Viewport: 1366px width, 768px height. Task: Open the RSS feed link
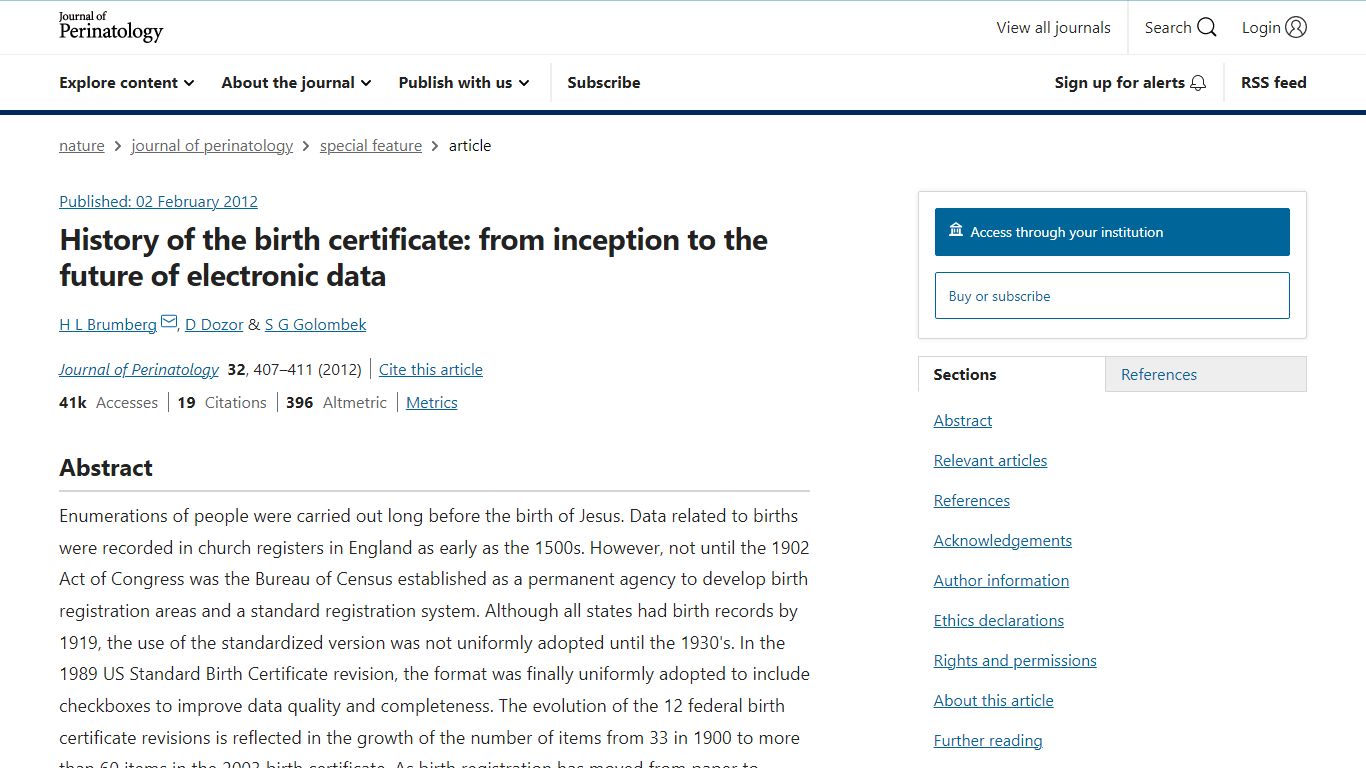(x=1274, y=83)
